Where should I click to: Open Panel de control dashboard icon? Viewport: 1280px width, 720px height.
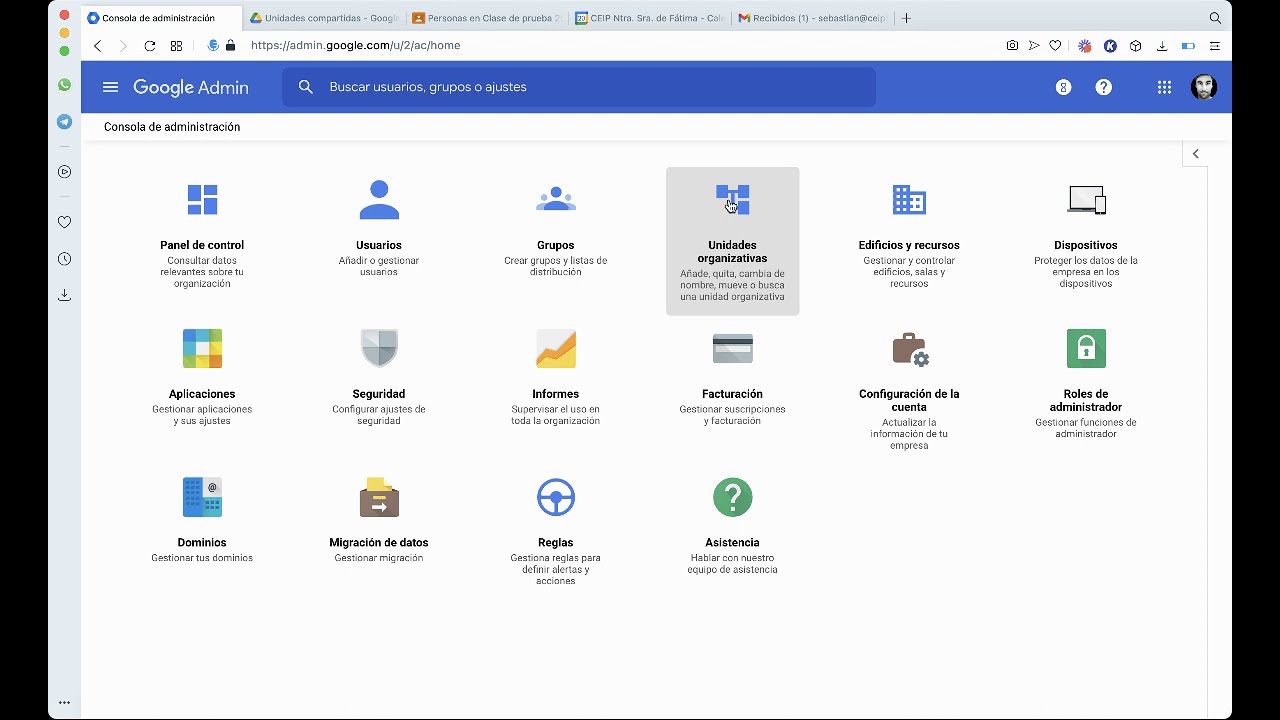point(202,199)
